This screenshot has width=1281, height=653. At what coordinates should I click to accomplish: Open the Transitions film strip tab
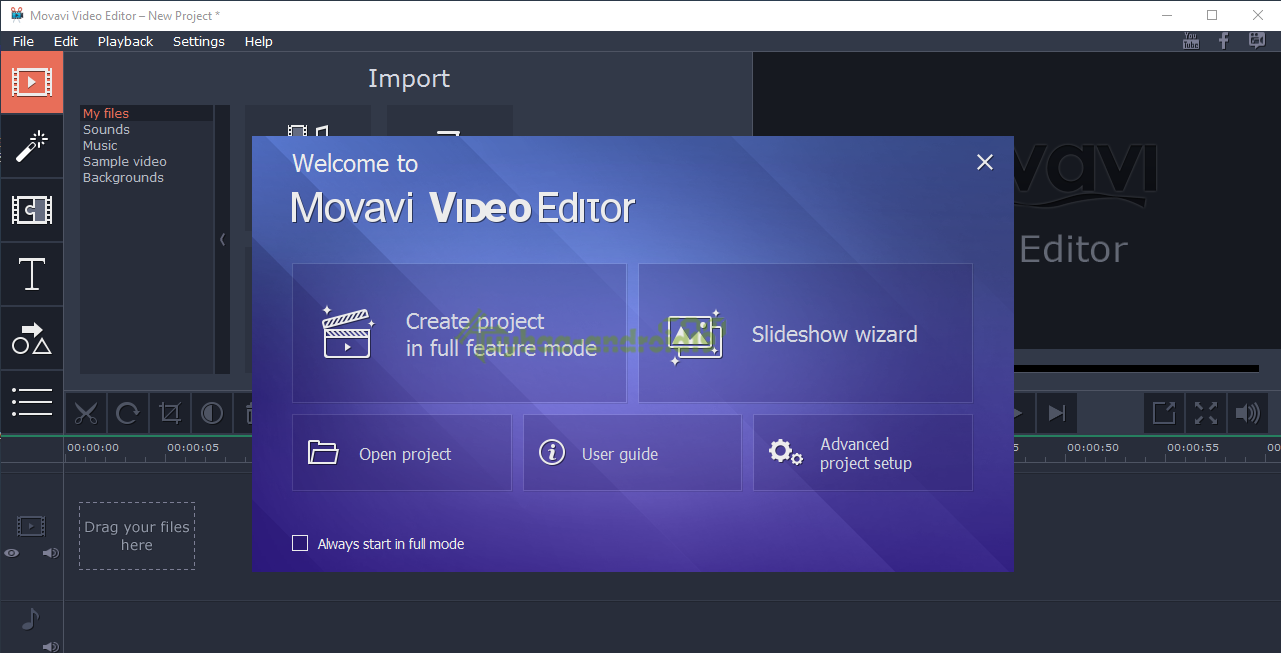click(x=32, y=210)
